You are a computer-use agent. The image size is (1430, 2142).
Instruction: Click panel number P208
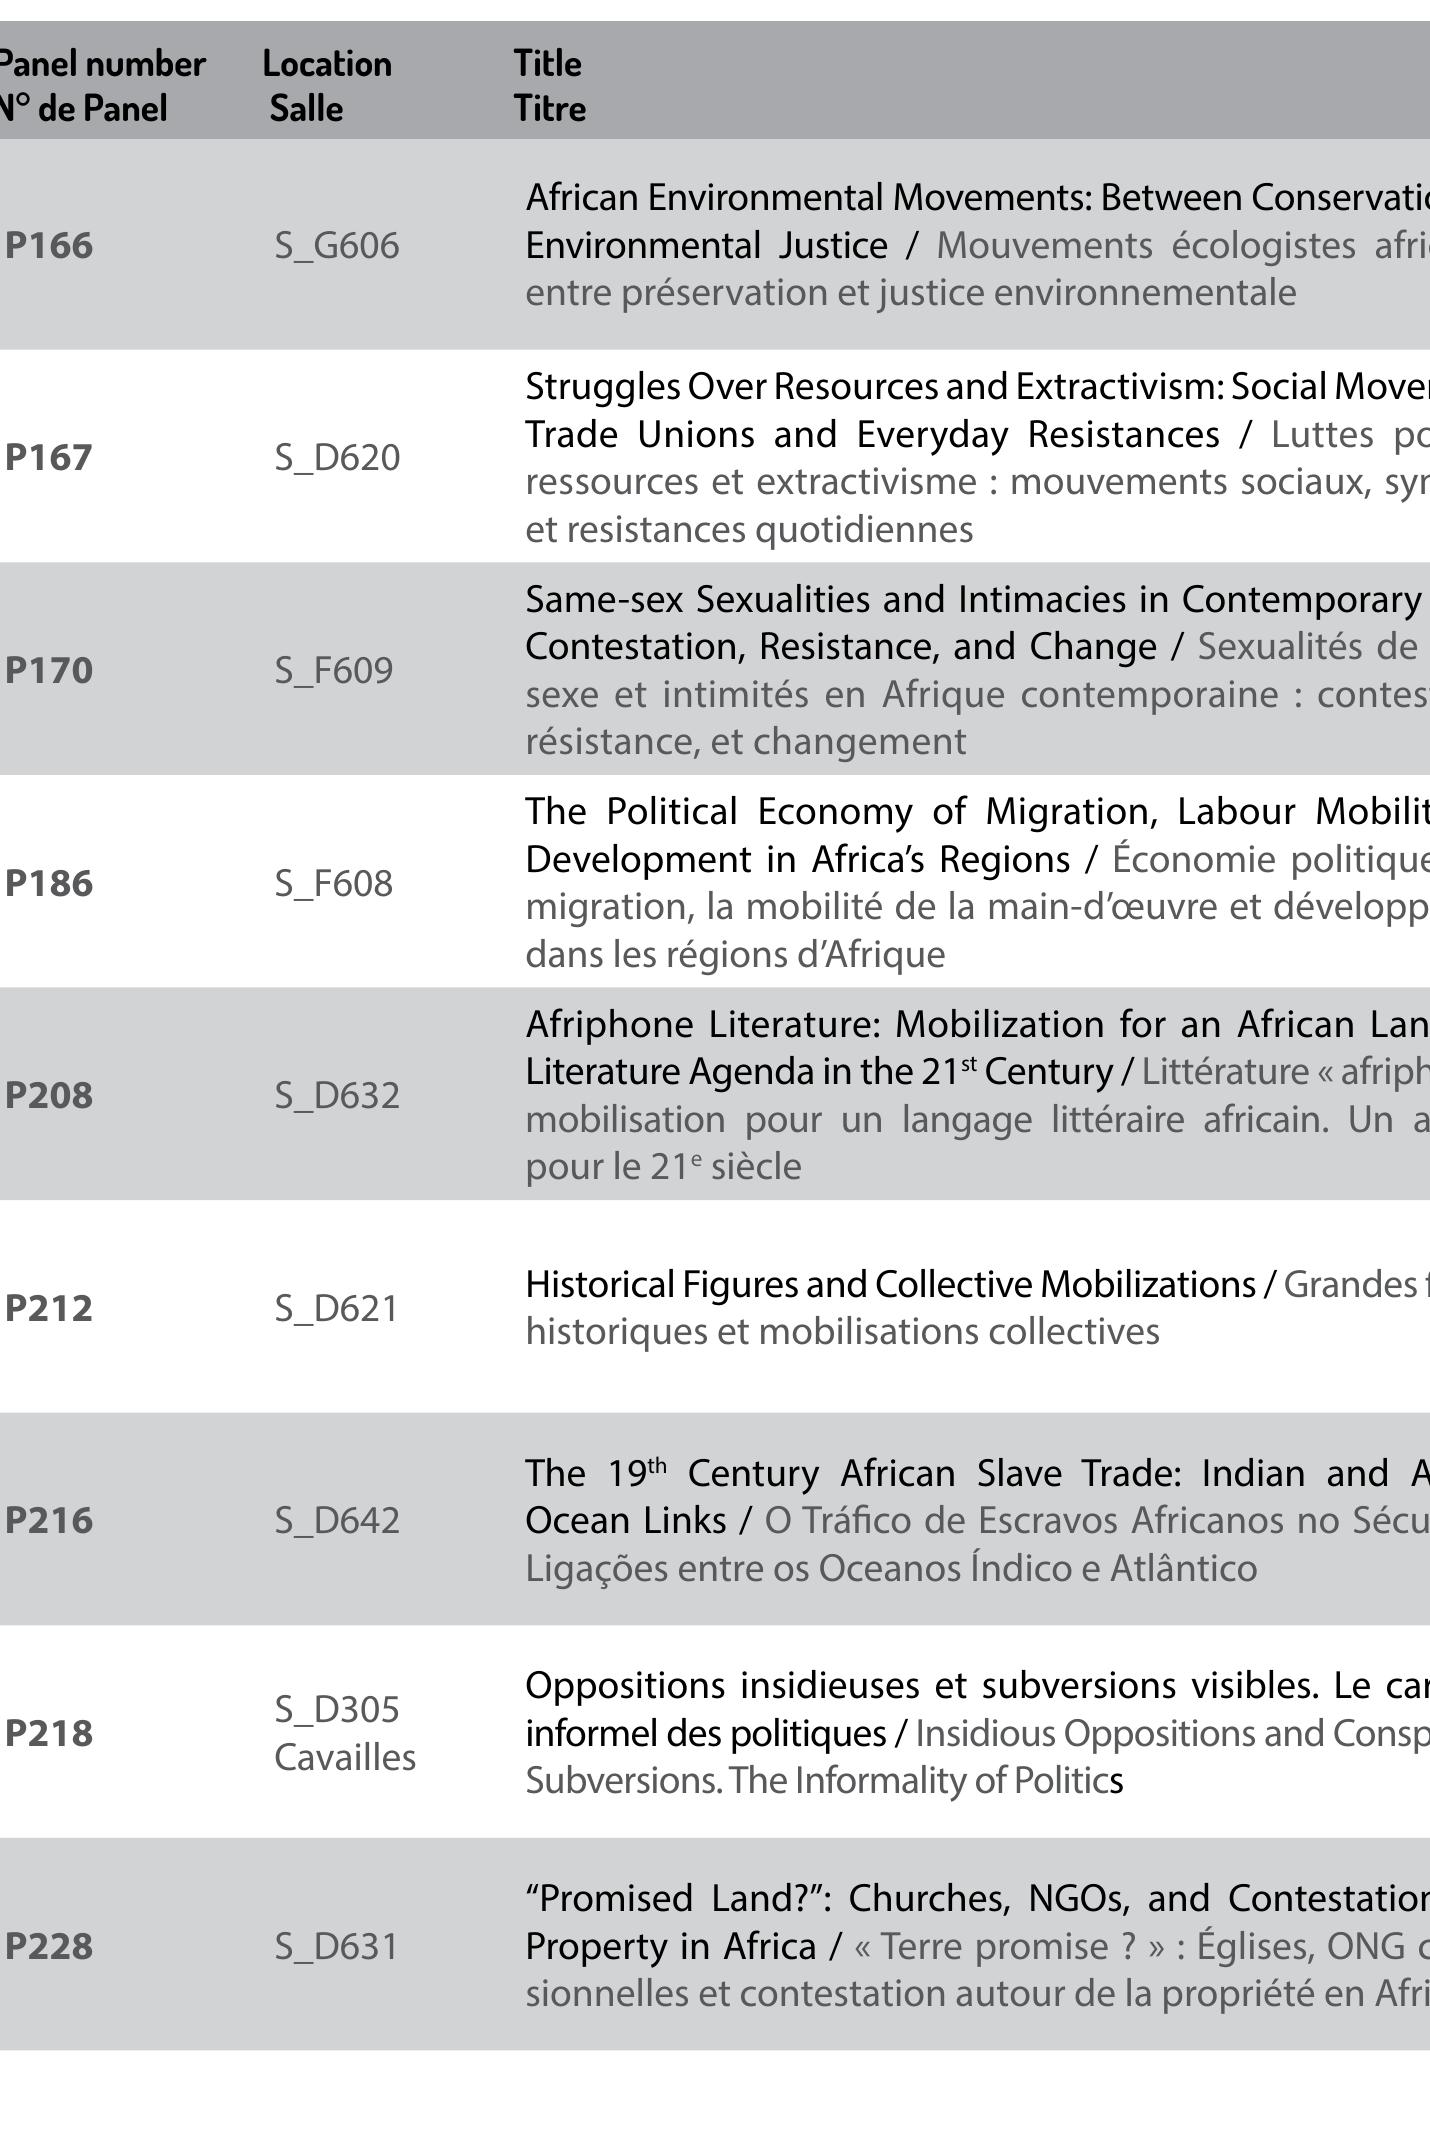tap(49, 1095)
